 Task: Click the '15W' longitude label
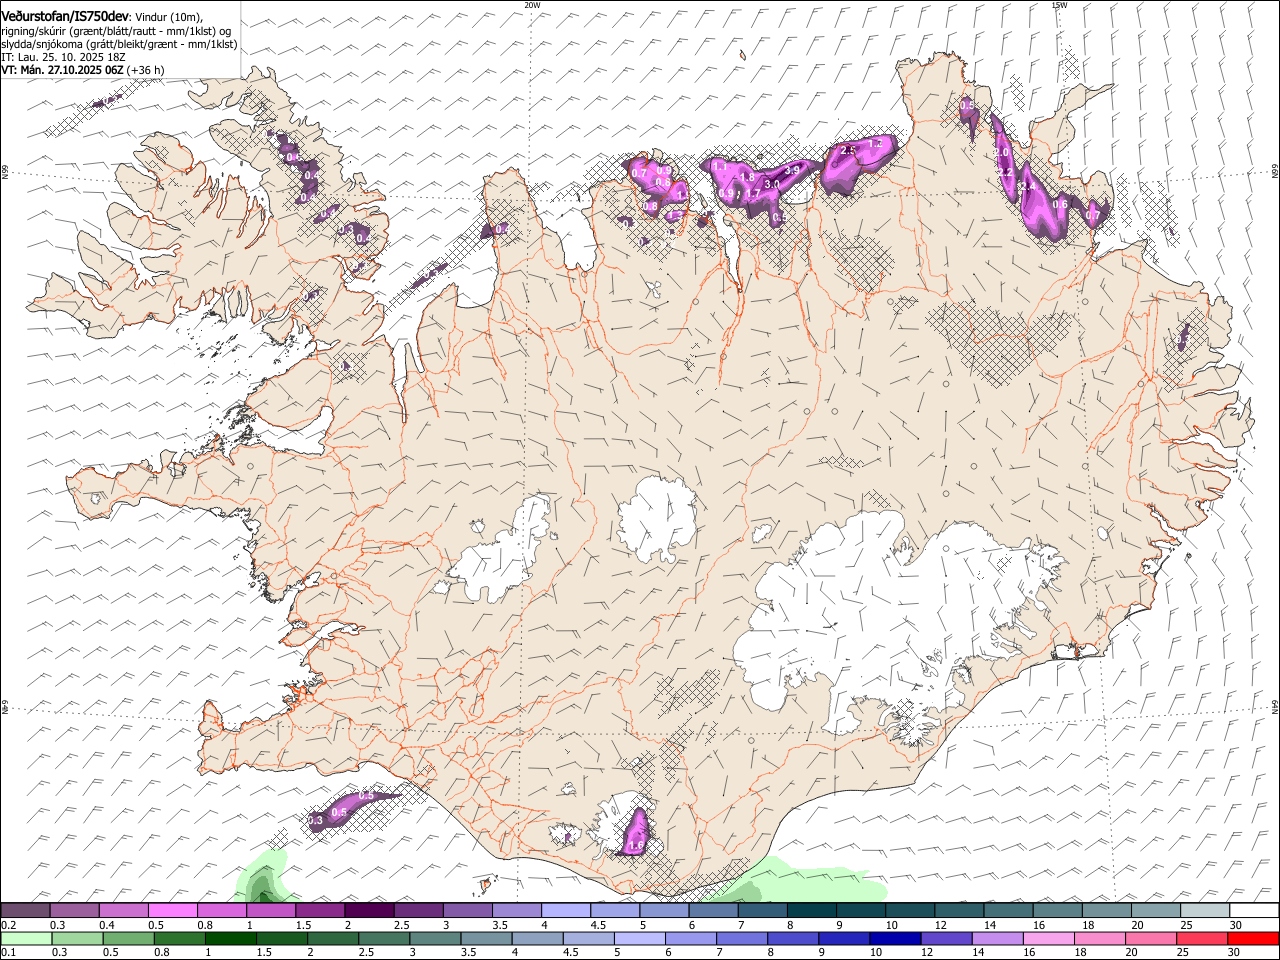[1059, 5]
